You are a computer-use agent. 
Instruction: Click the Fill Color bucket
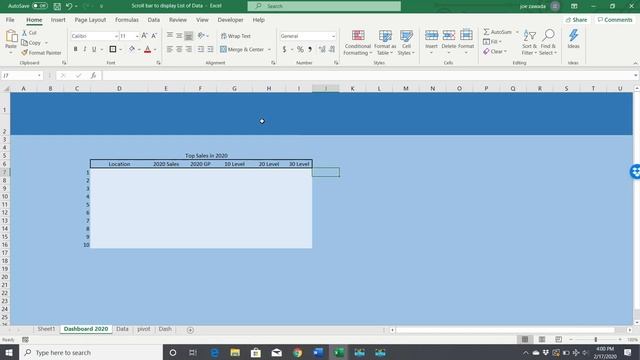point(132,49)
